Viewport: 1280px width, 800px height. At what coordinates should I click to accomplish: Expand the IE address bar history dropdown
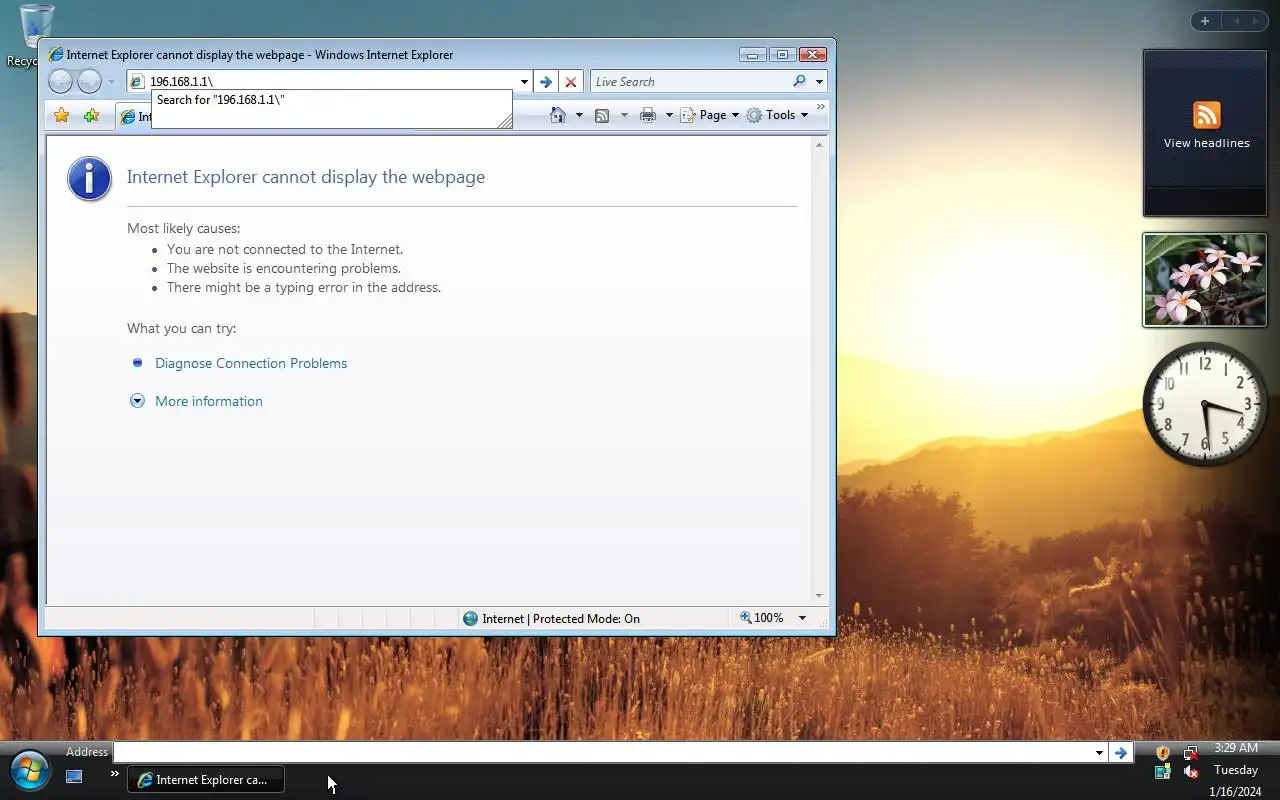(x=524, y=82)
